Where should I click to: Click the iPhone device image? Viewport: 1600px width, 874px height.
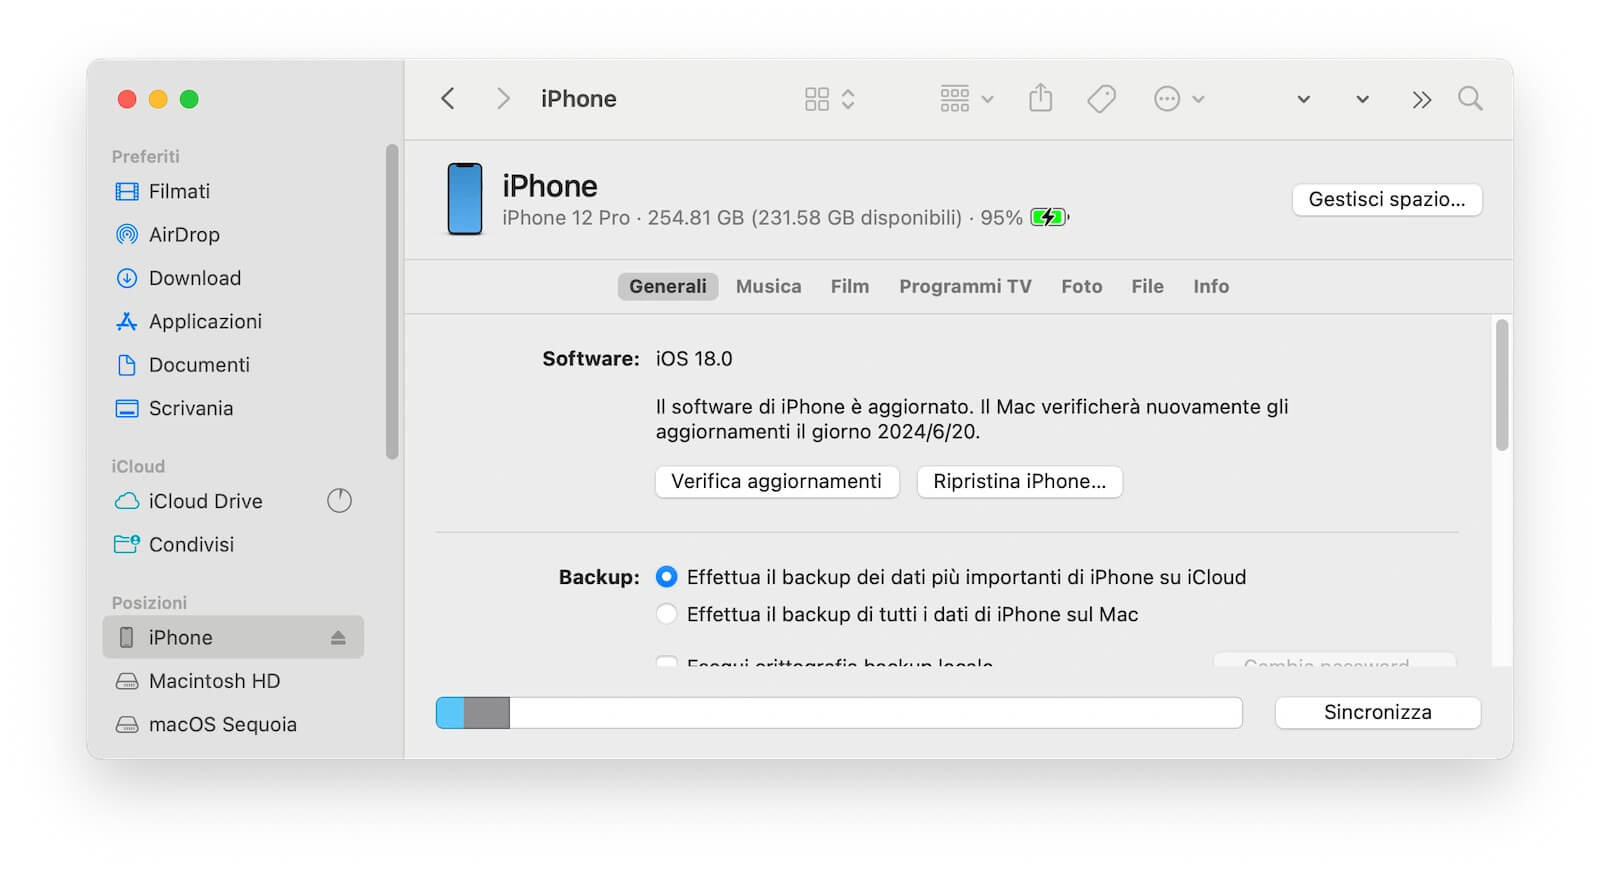coord(465,199)
